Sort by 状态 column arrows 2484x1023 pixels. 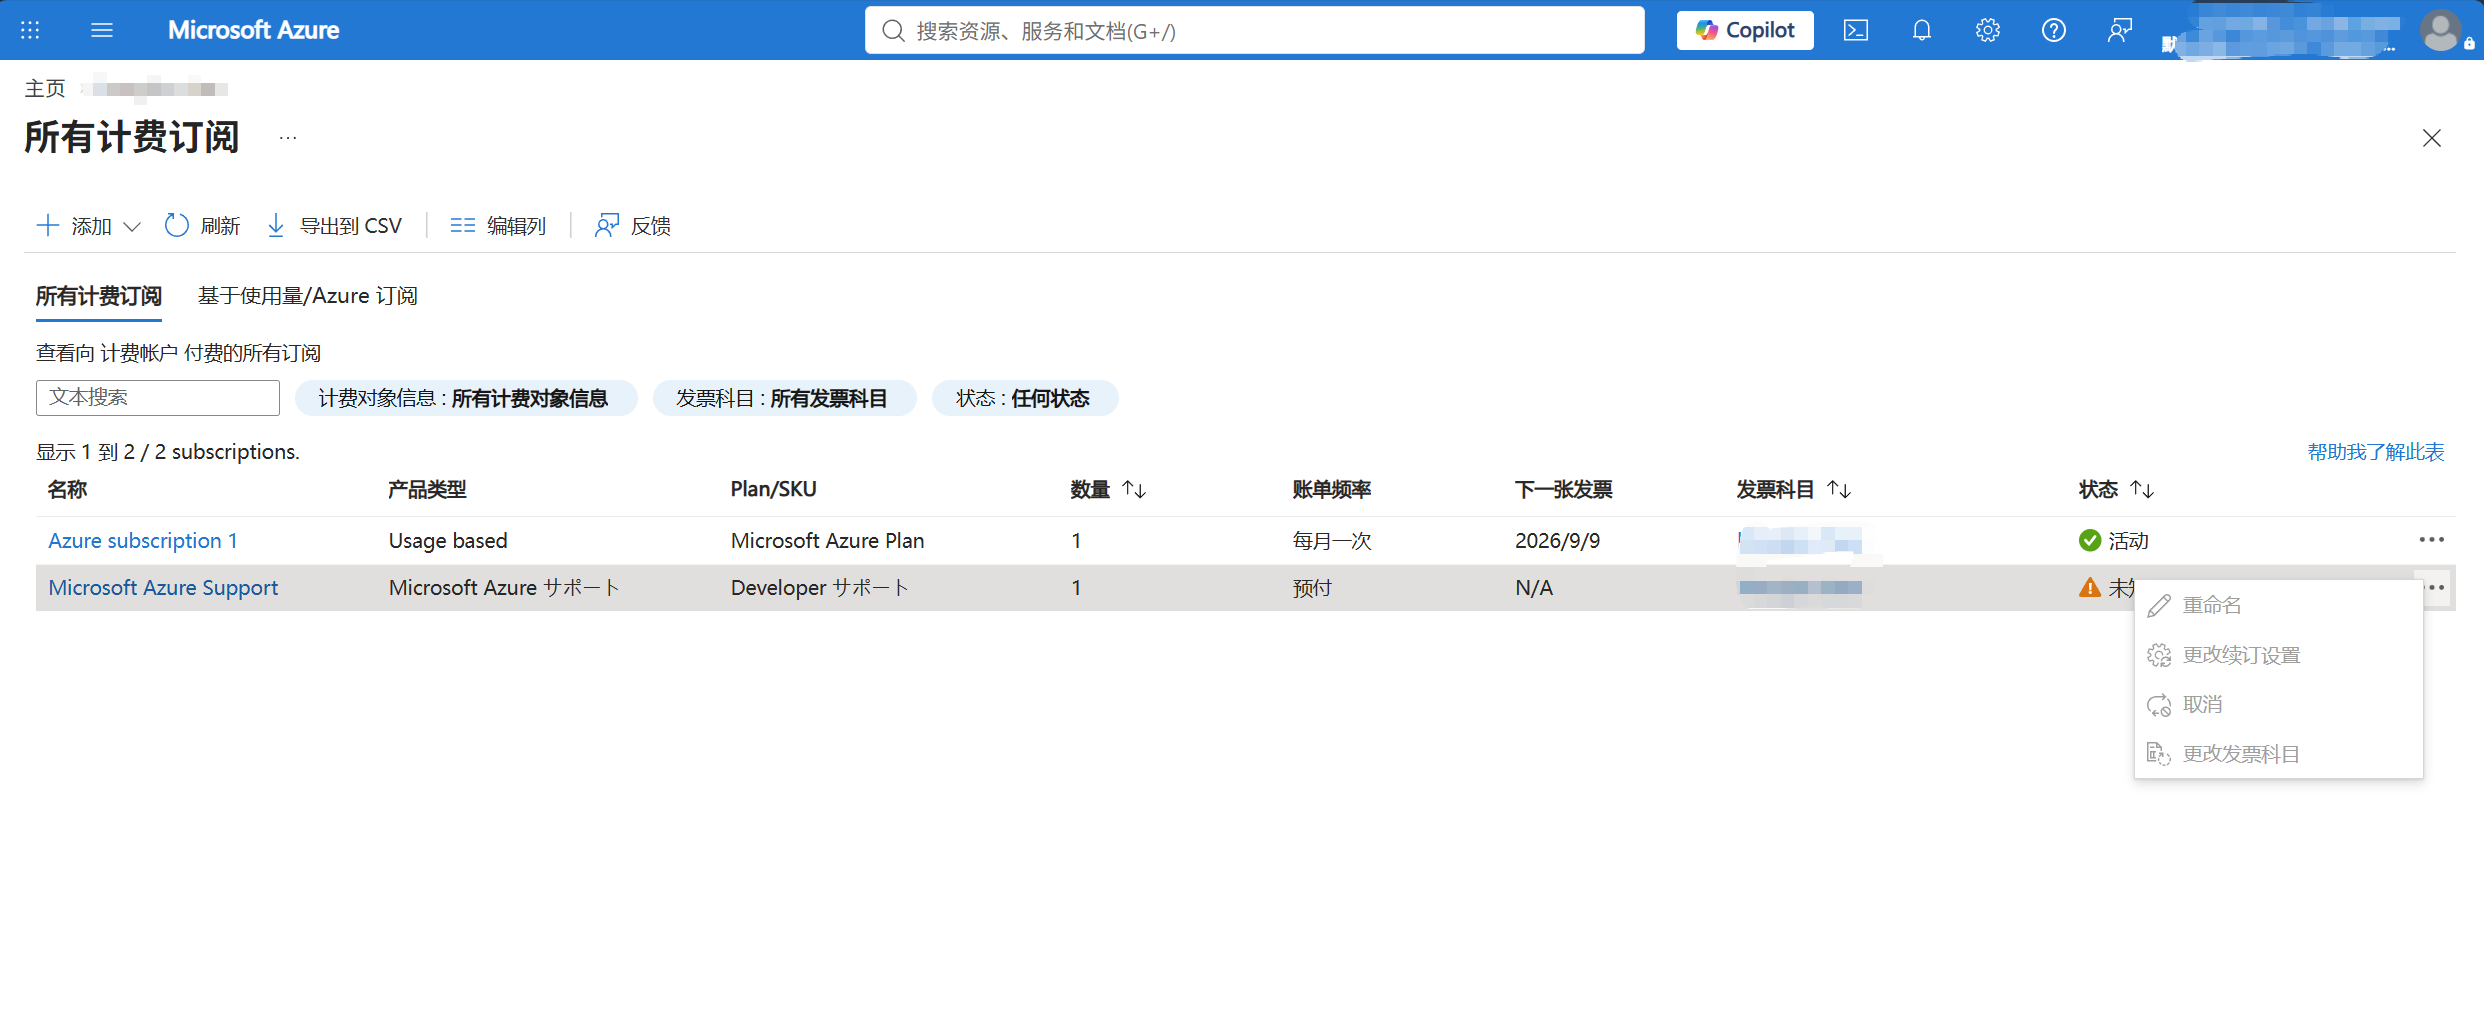point(2142,490)
